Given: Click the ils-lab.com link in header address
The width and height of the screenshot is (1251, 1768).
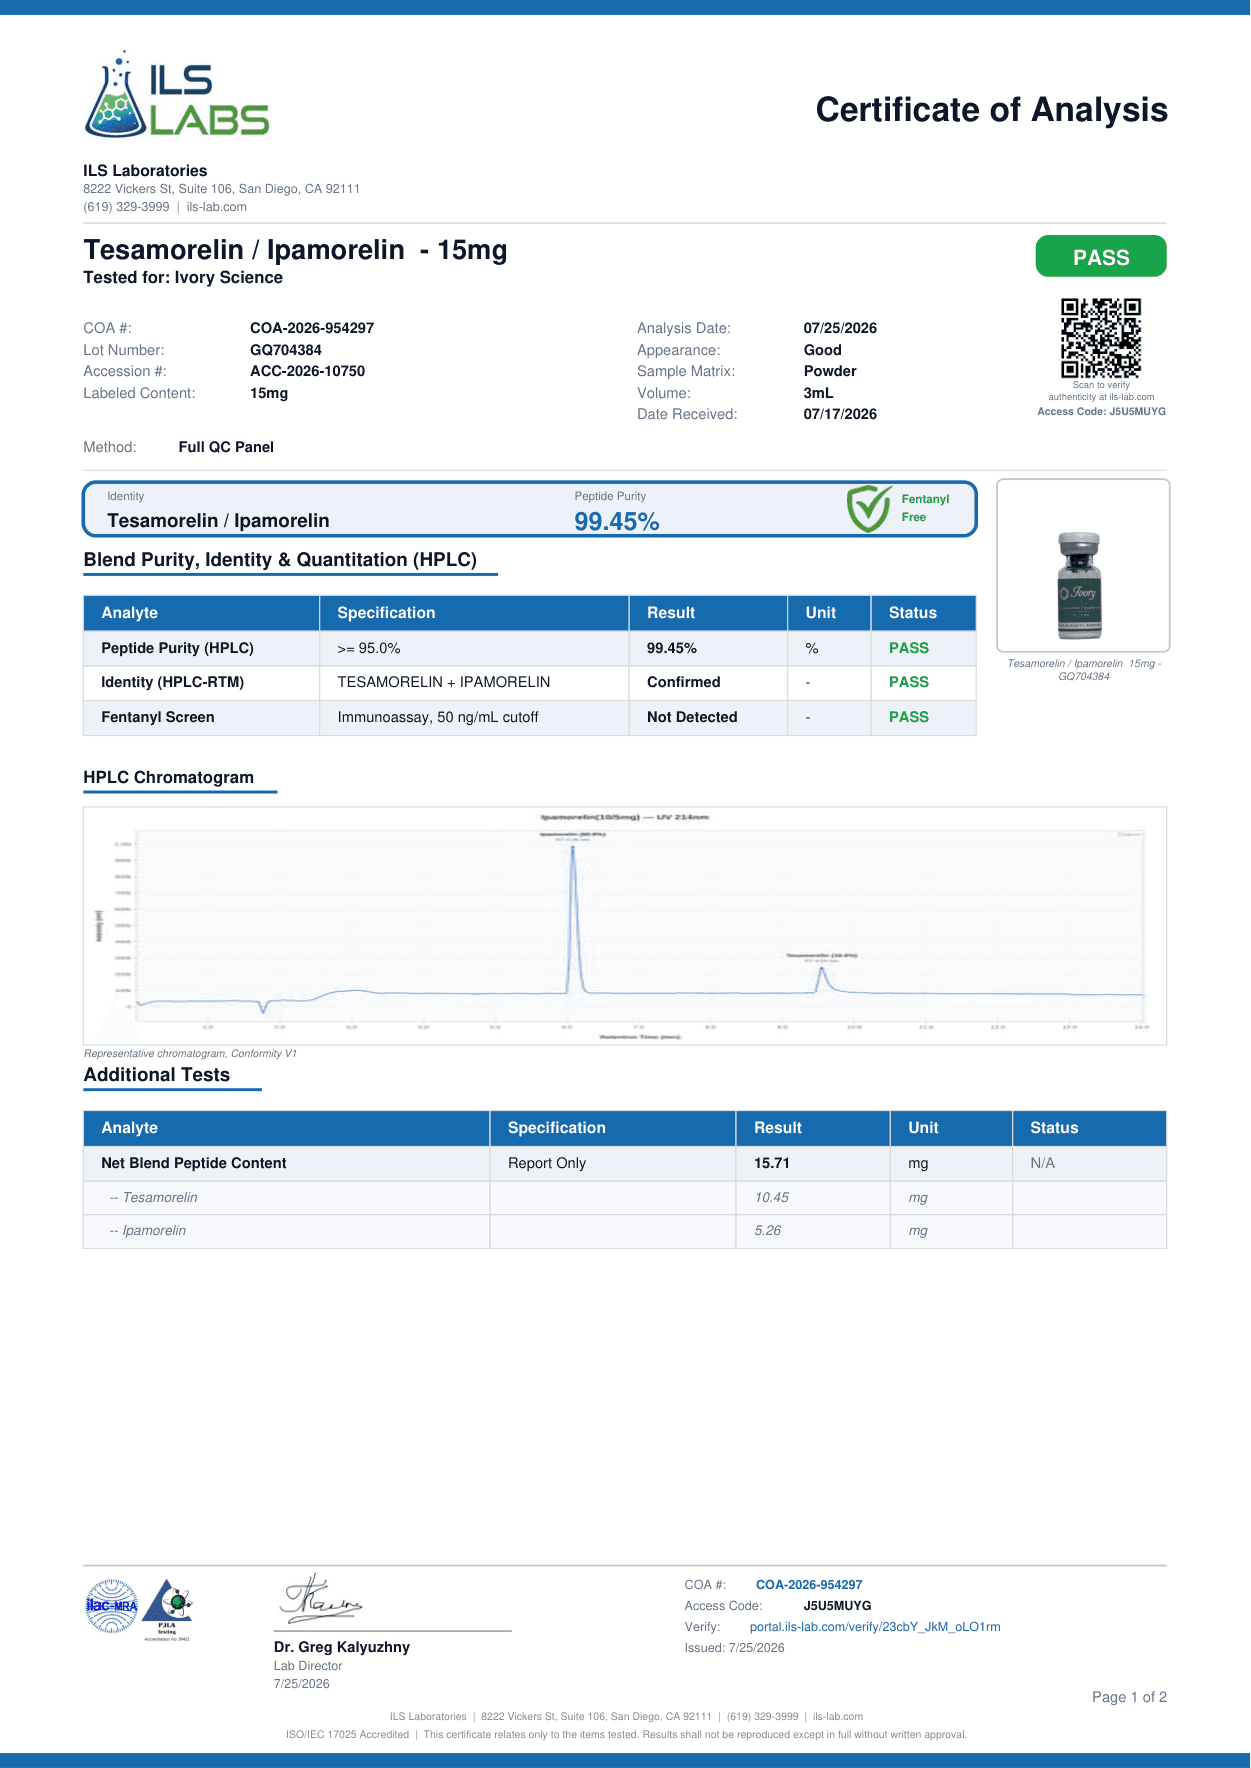Looking at the screenshot, I should tap(216, 207).
